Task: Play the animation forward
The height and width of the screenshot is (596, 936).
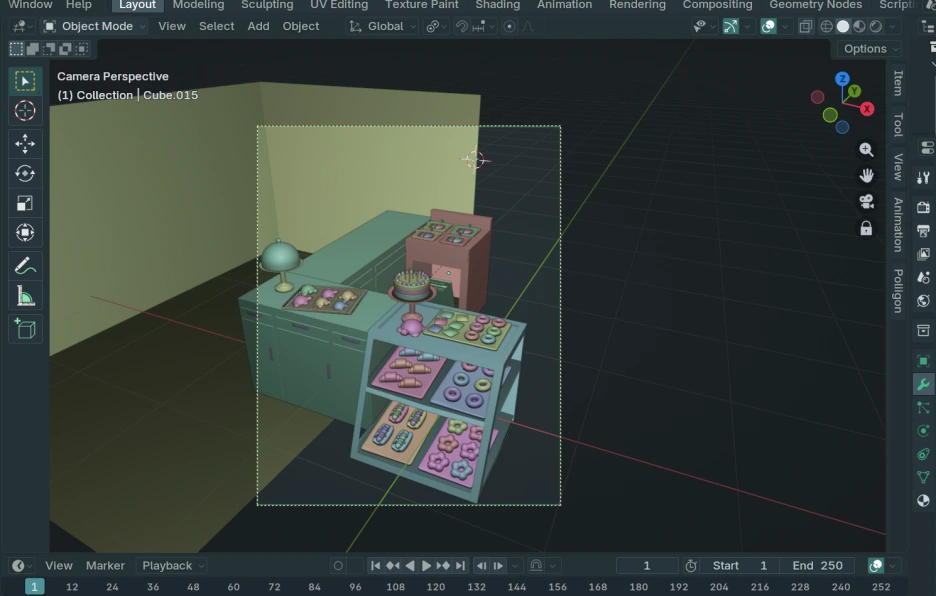Action: tap(426, 566)
